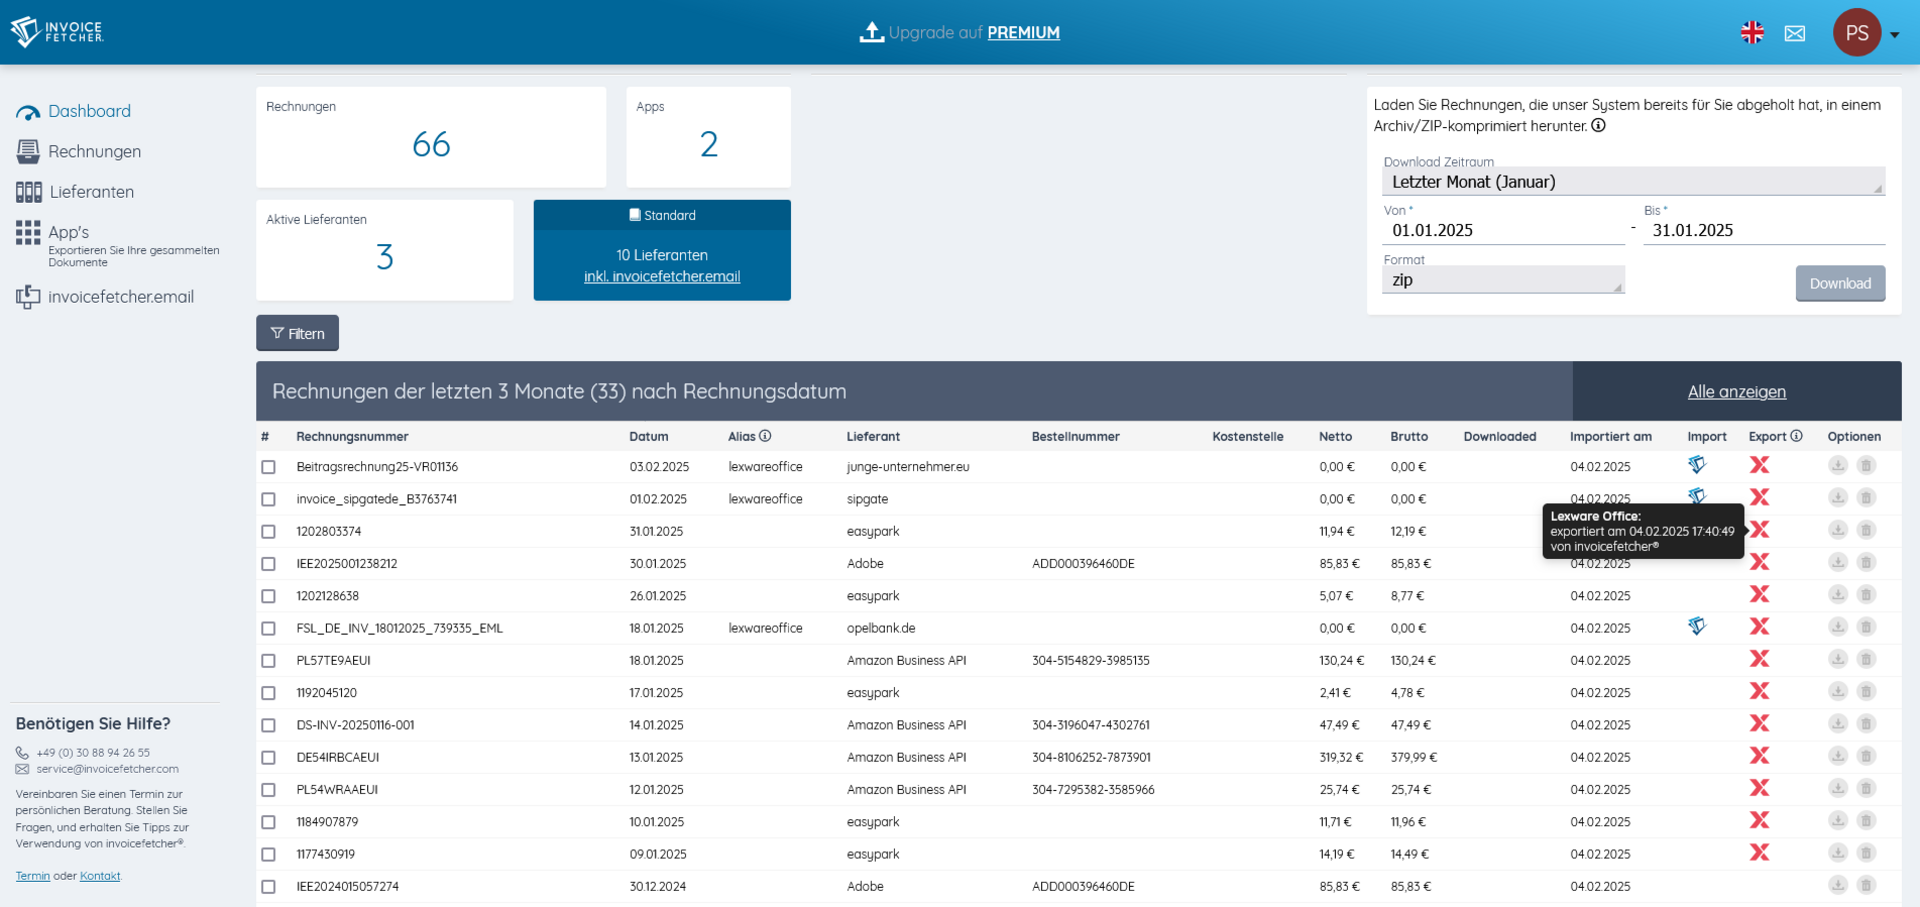Image resolution: width=1920 pixels, height=907 pixels.
Task: Click the English language flag icon
Action: (1752, 33)
